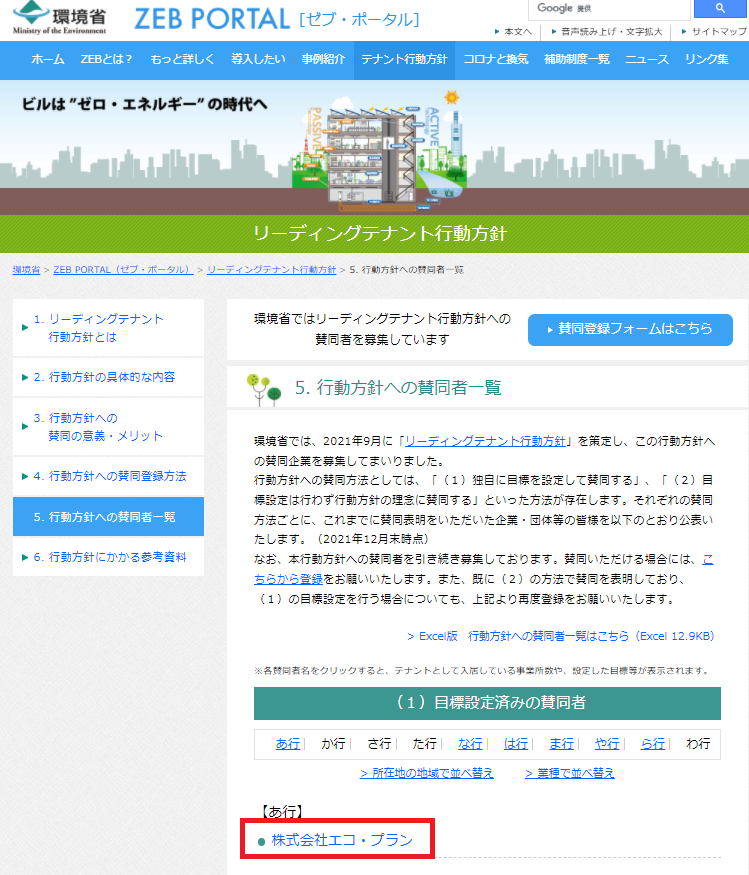Select コロナと換気 in the navigation bar

click(496, 60)
